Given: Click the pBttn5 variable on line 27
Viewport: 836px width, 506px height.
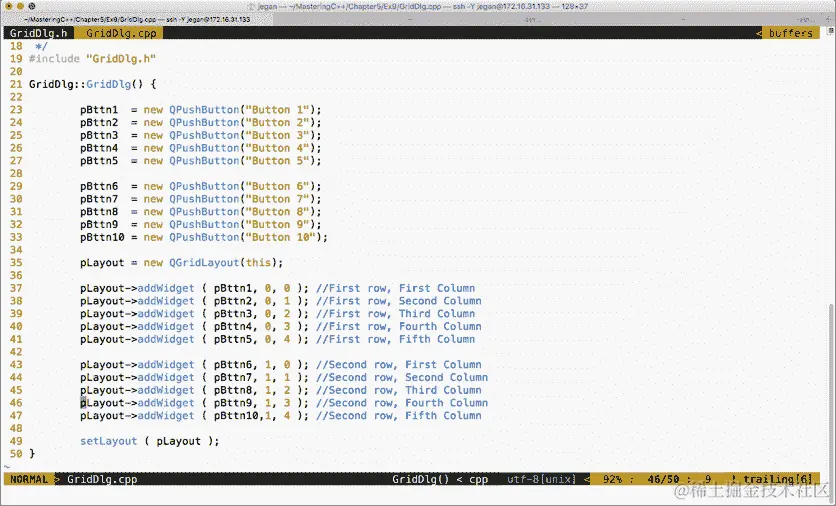Looking at the screenshot, I should point(99,161).
